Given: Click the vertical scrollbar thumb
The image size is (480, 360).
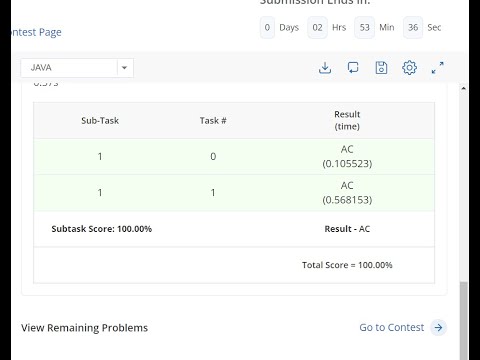Looking at the screenshot, I should click(463, 321).
